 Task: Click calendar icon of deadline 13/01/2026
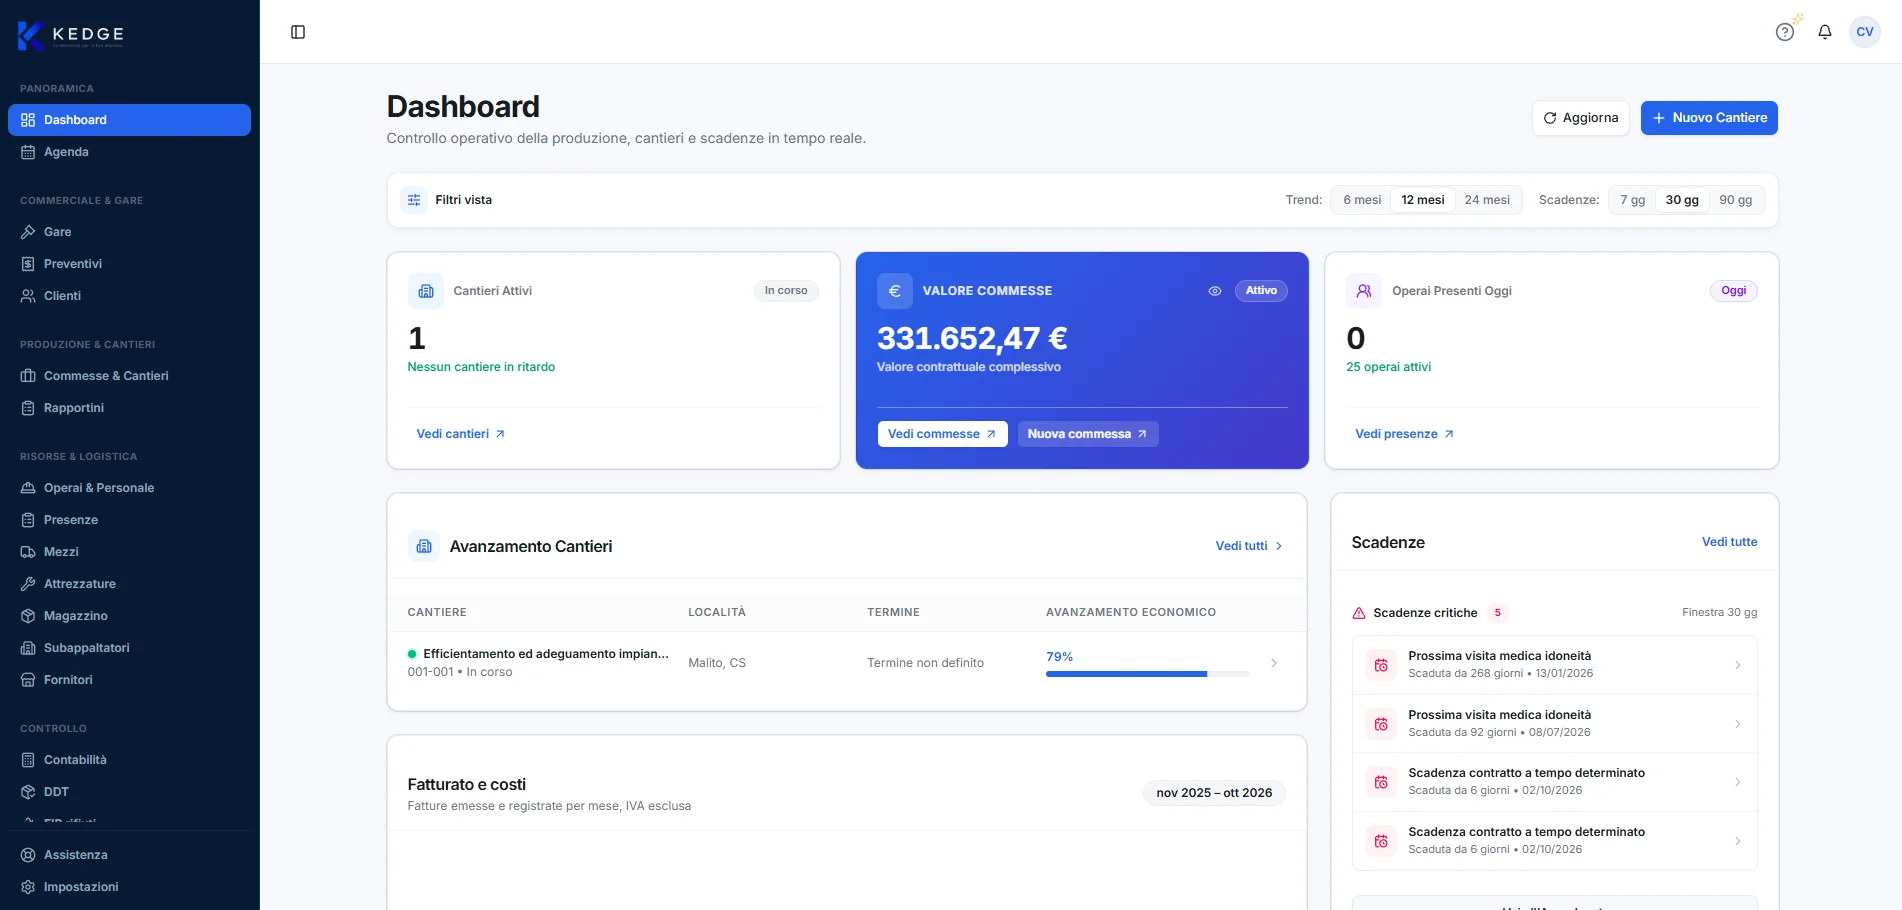(1381, 665)
